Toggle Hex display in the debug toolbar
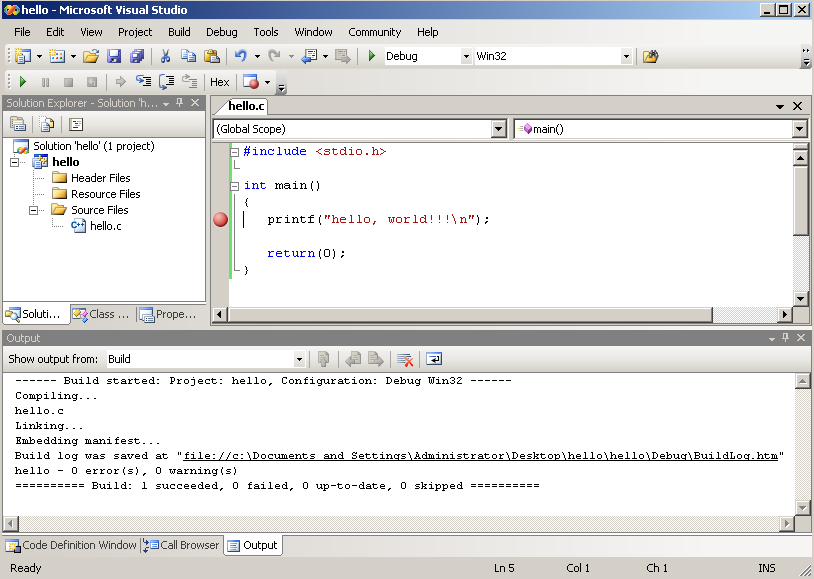Viewport: 814px width, 579px height. pos(220,82)
